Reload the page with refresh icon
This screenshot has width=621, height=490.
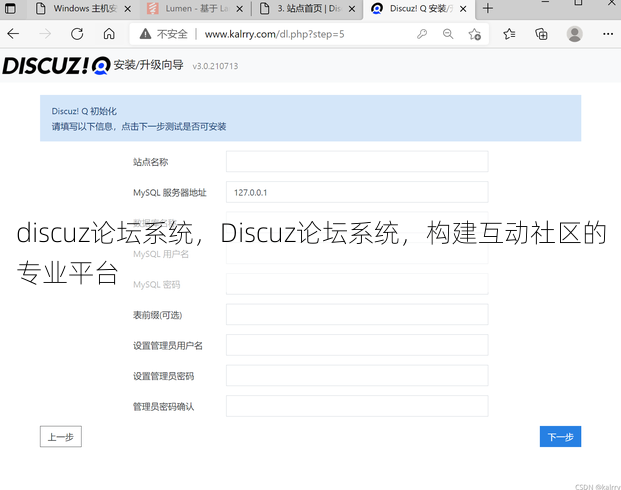[77, 34]
